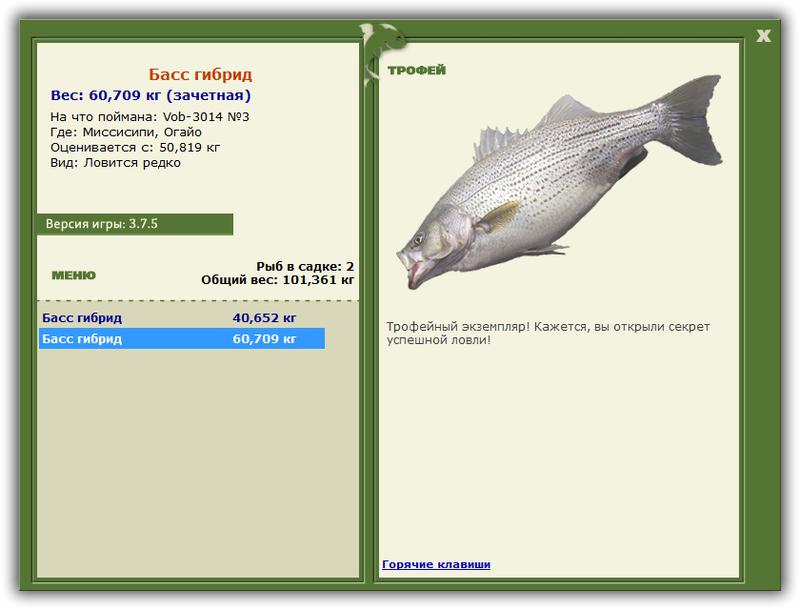Open the МЕНЮ menu

tap(73, 275)
